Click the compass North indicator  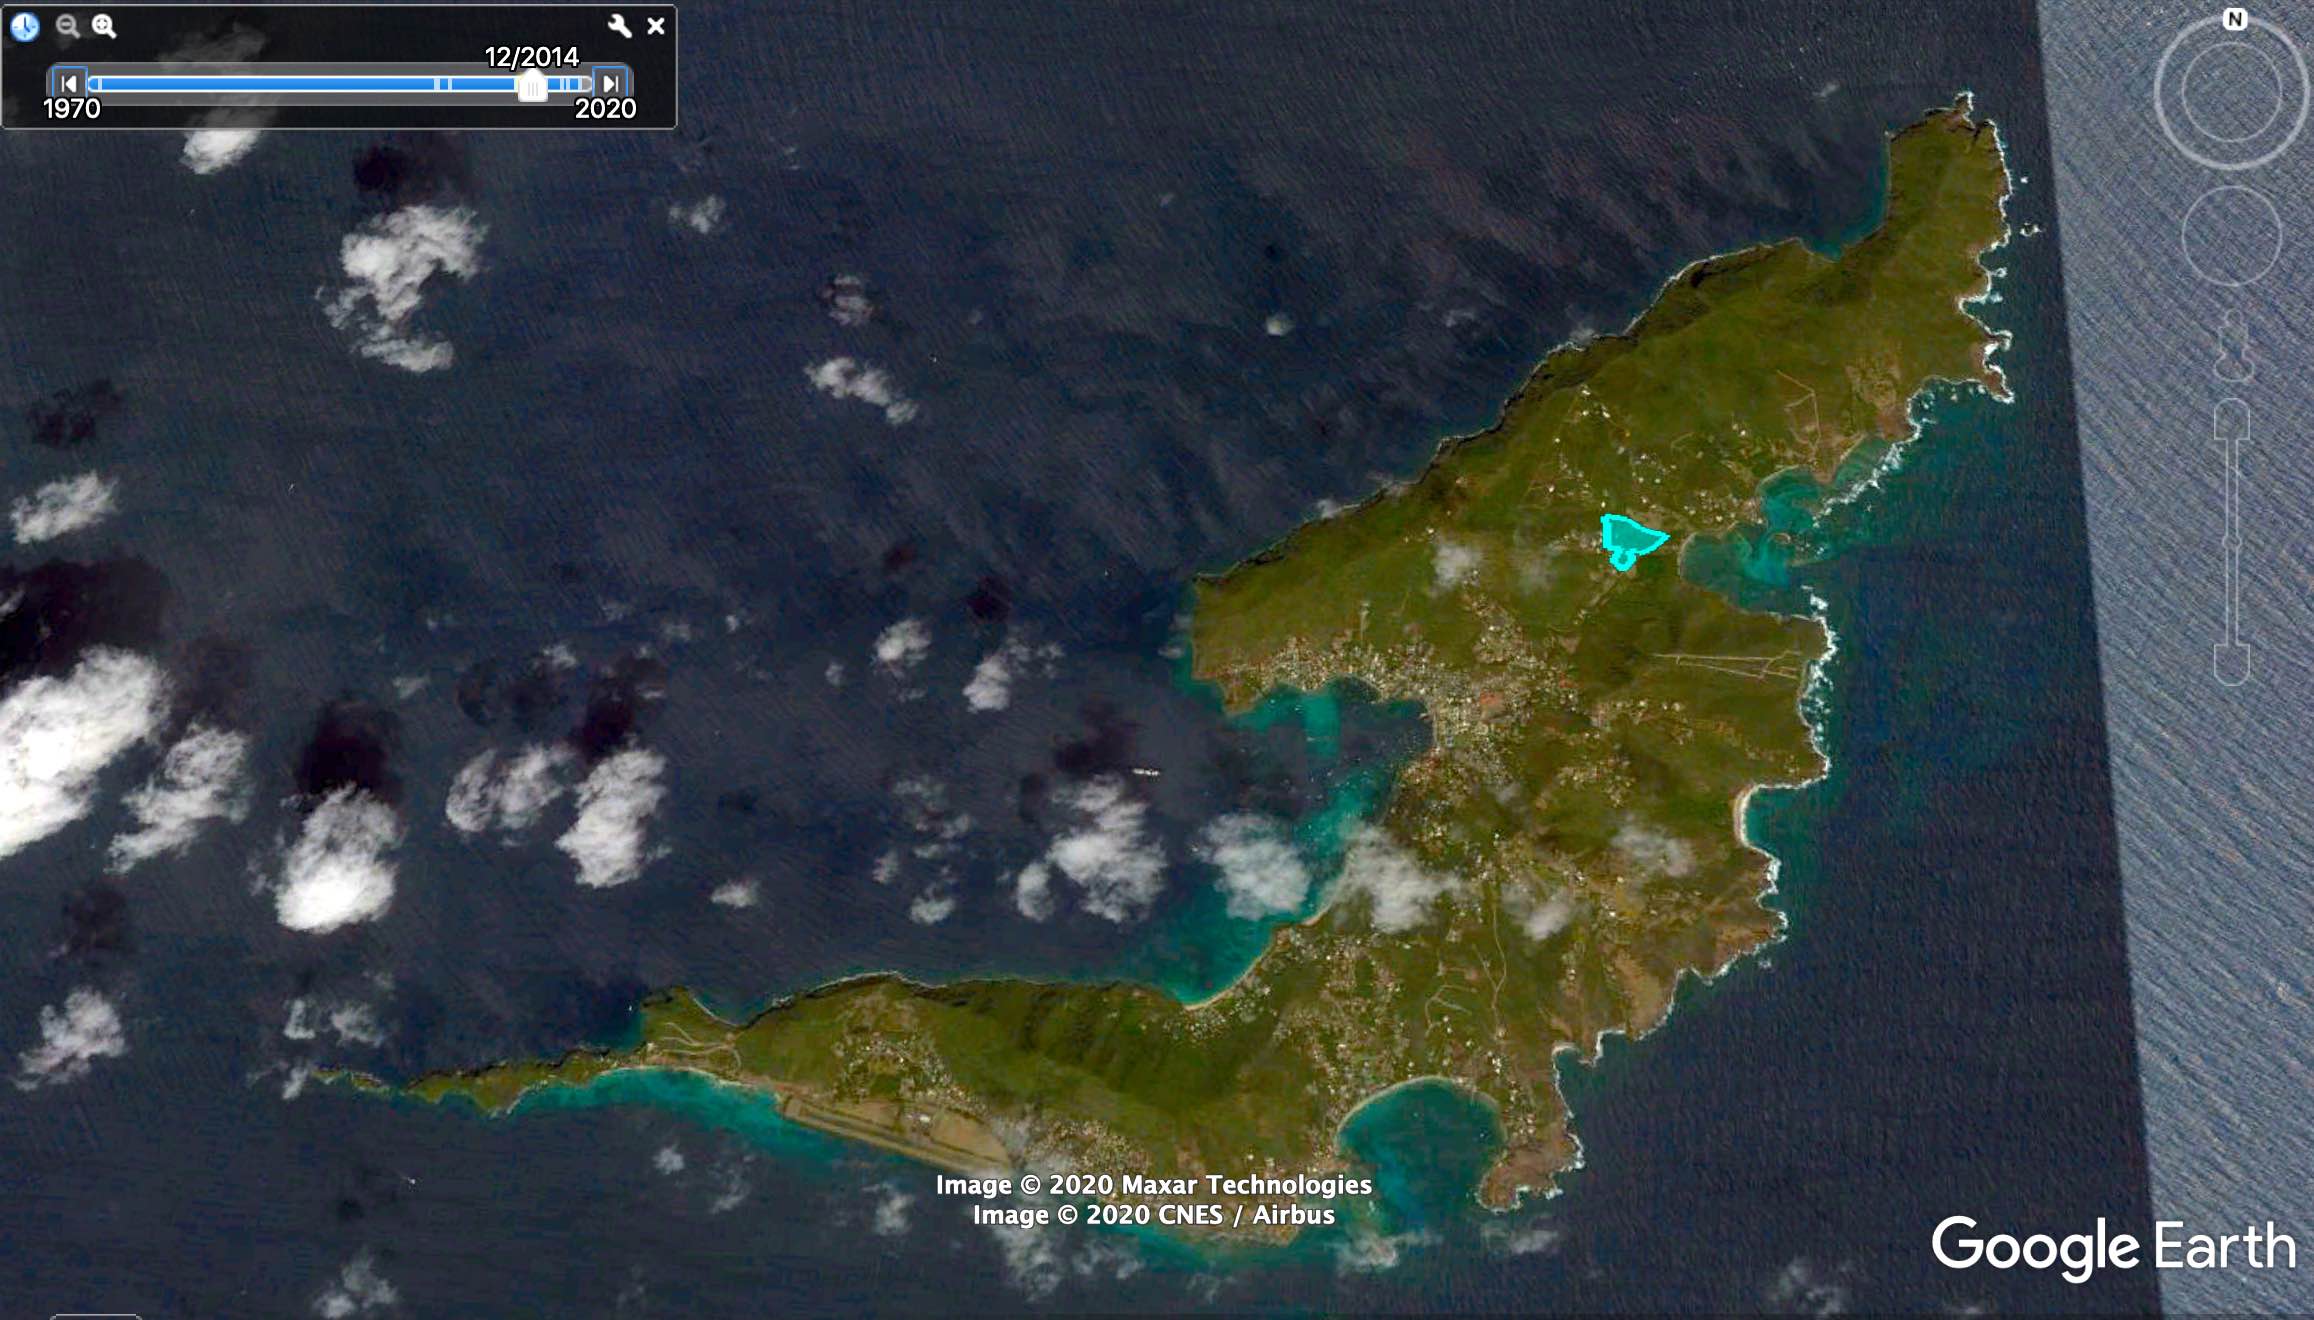tap(2234, 20)
